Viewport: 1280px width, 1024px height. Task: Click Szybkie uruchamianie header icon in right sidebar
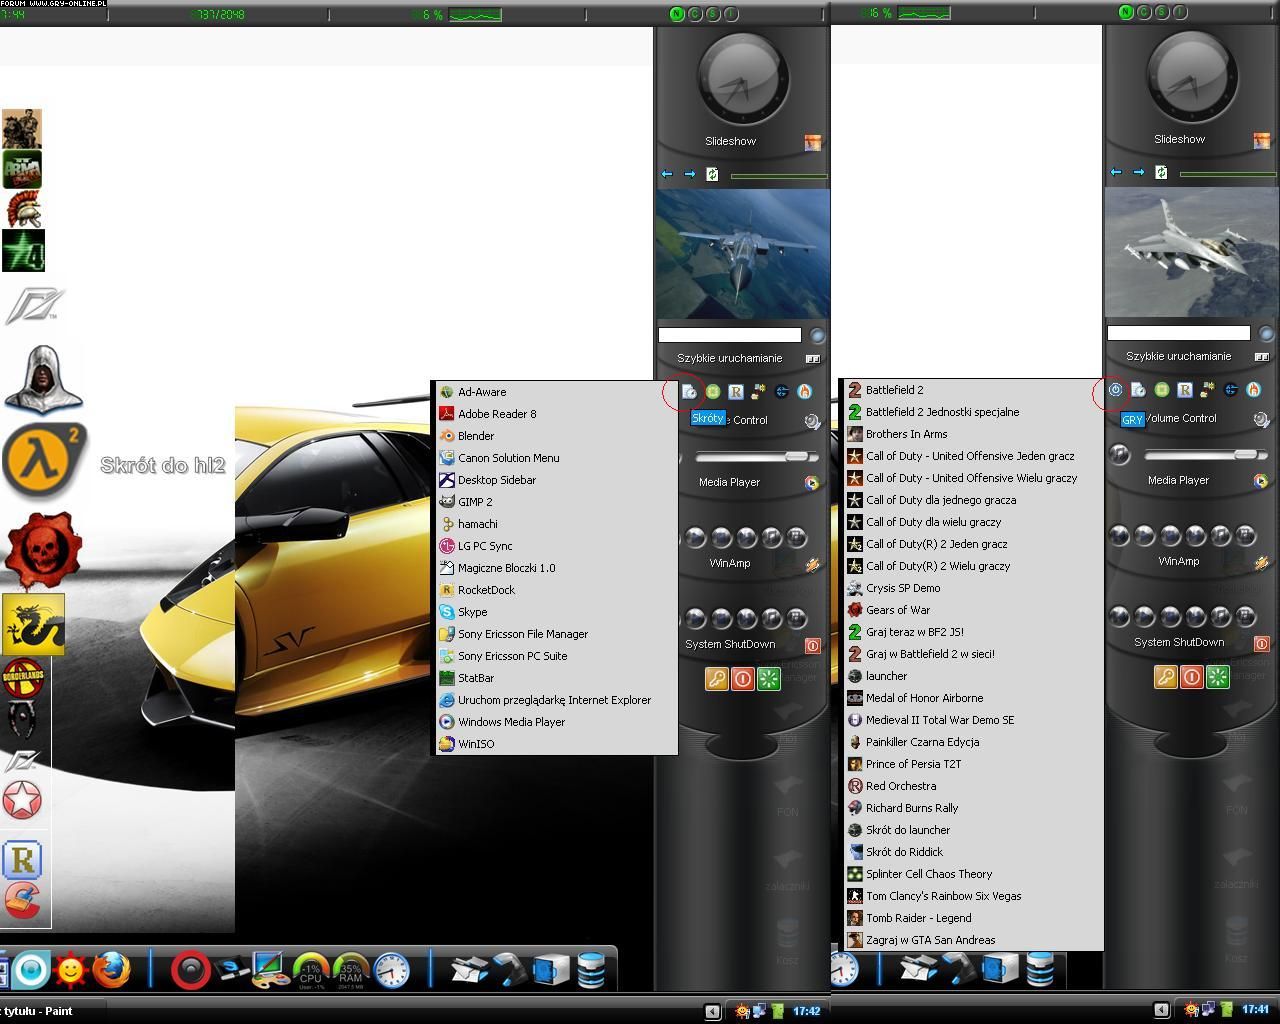pyautogui.click(x=1262, y=357)
